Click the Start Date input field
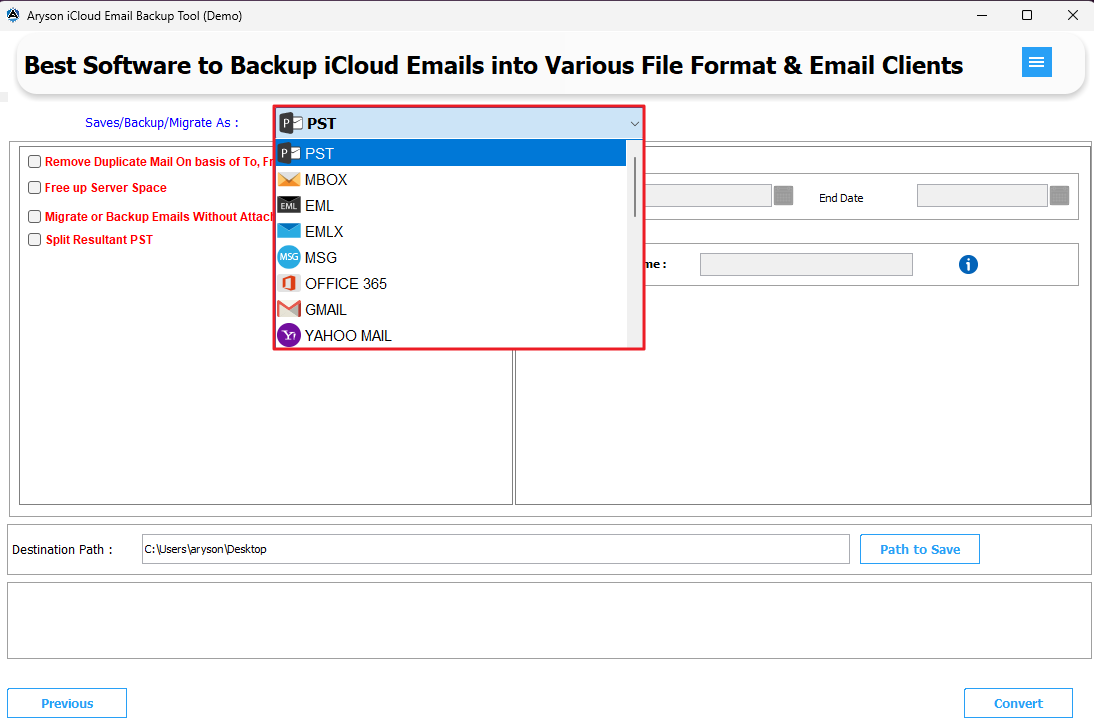 click(x=707, y=195)
